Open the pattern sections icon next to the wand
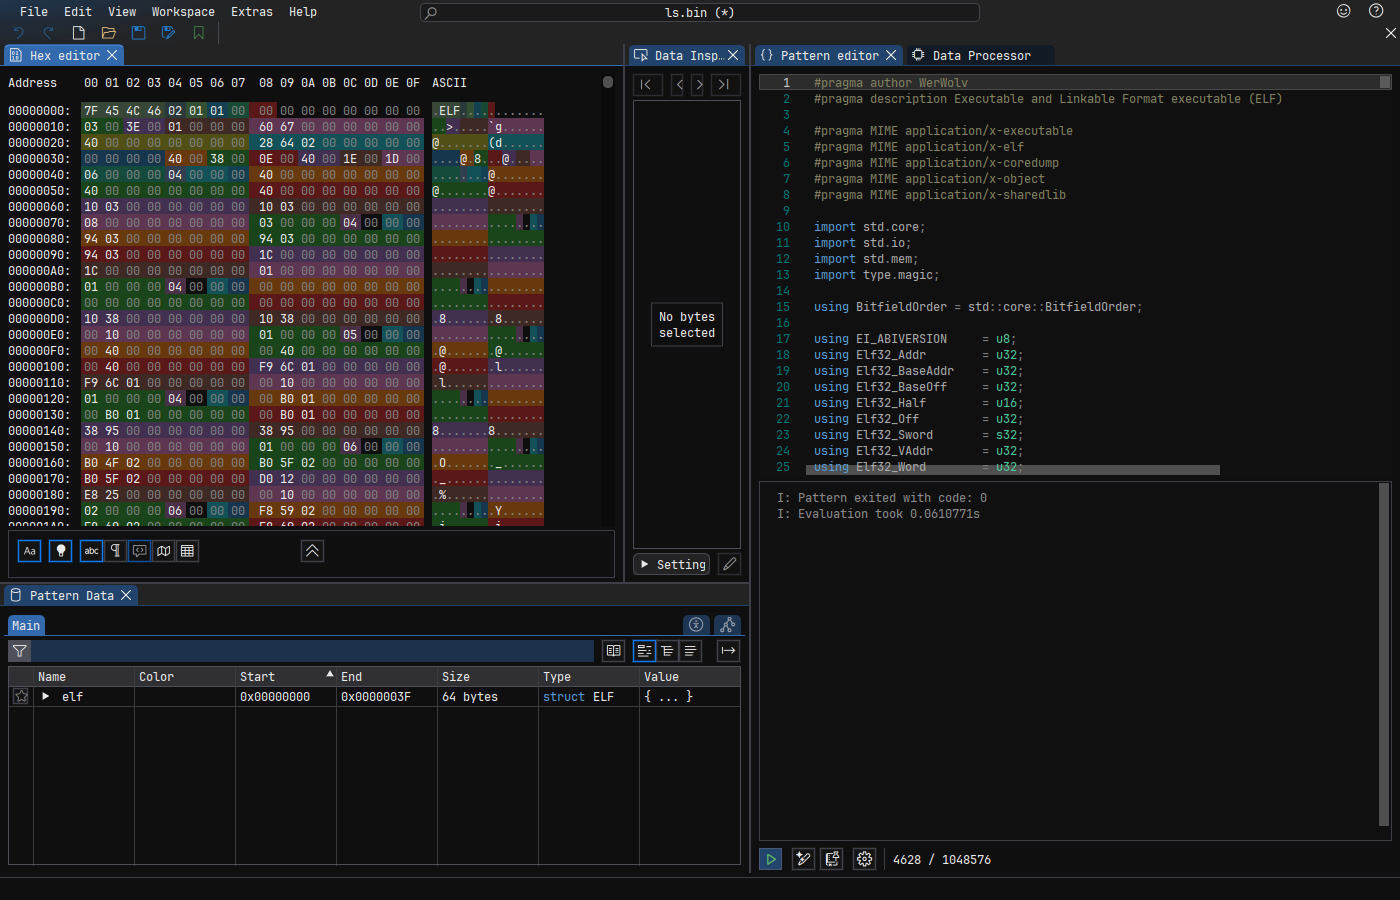1400x900 pixels. 832,859
